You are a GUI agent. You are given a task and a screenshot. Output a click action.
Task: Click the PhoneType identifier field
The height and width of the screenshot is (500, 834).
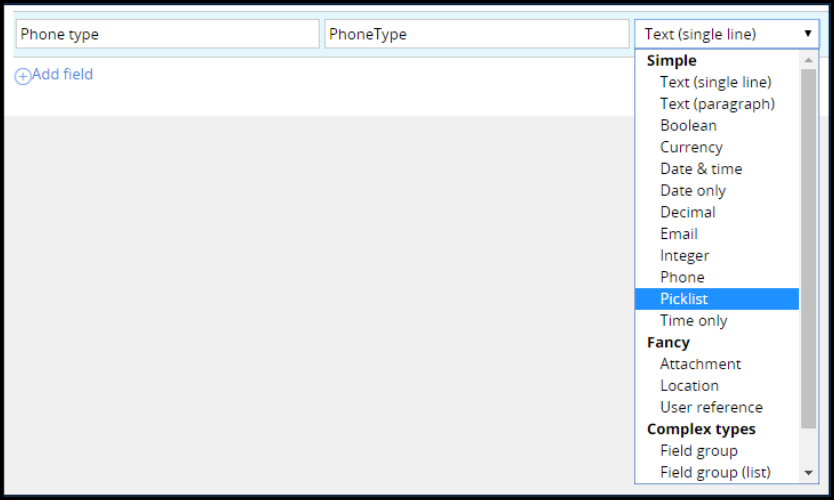[477, 34]
